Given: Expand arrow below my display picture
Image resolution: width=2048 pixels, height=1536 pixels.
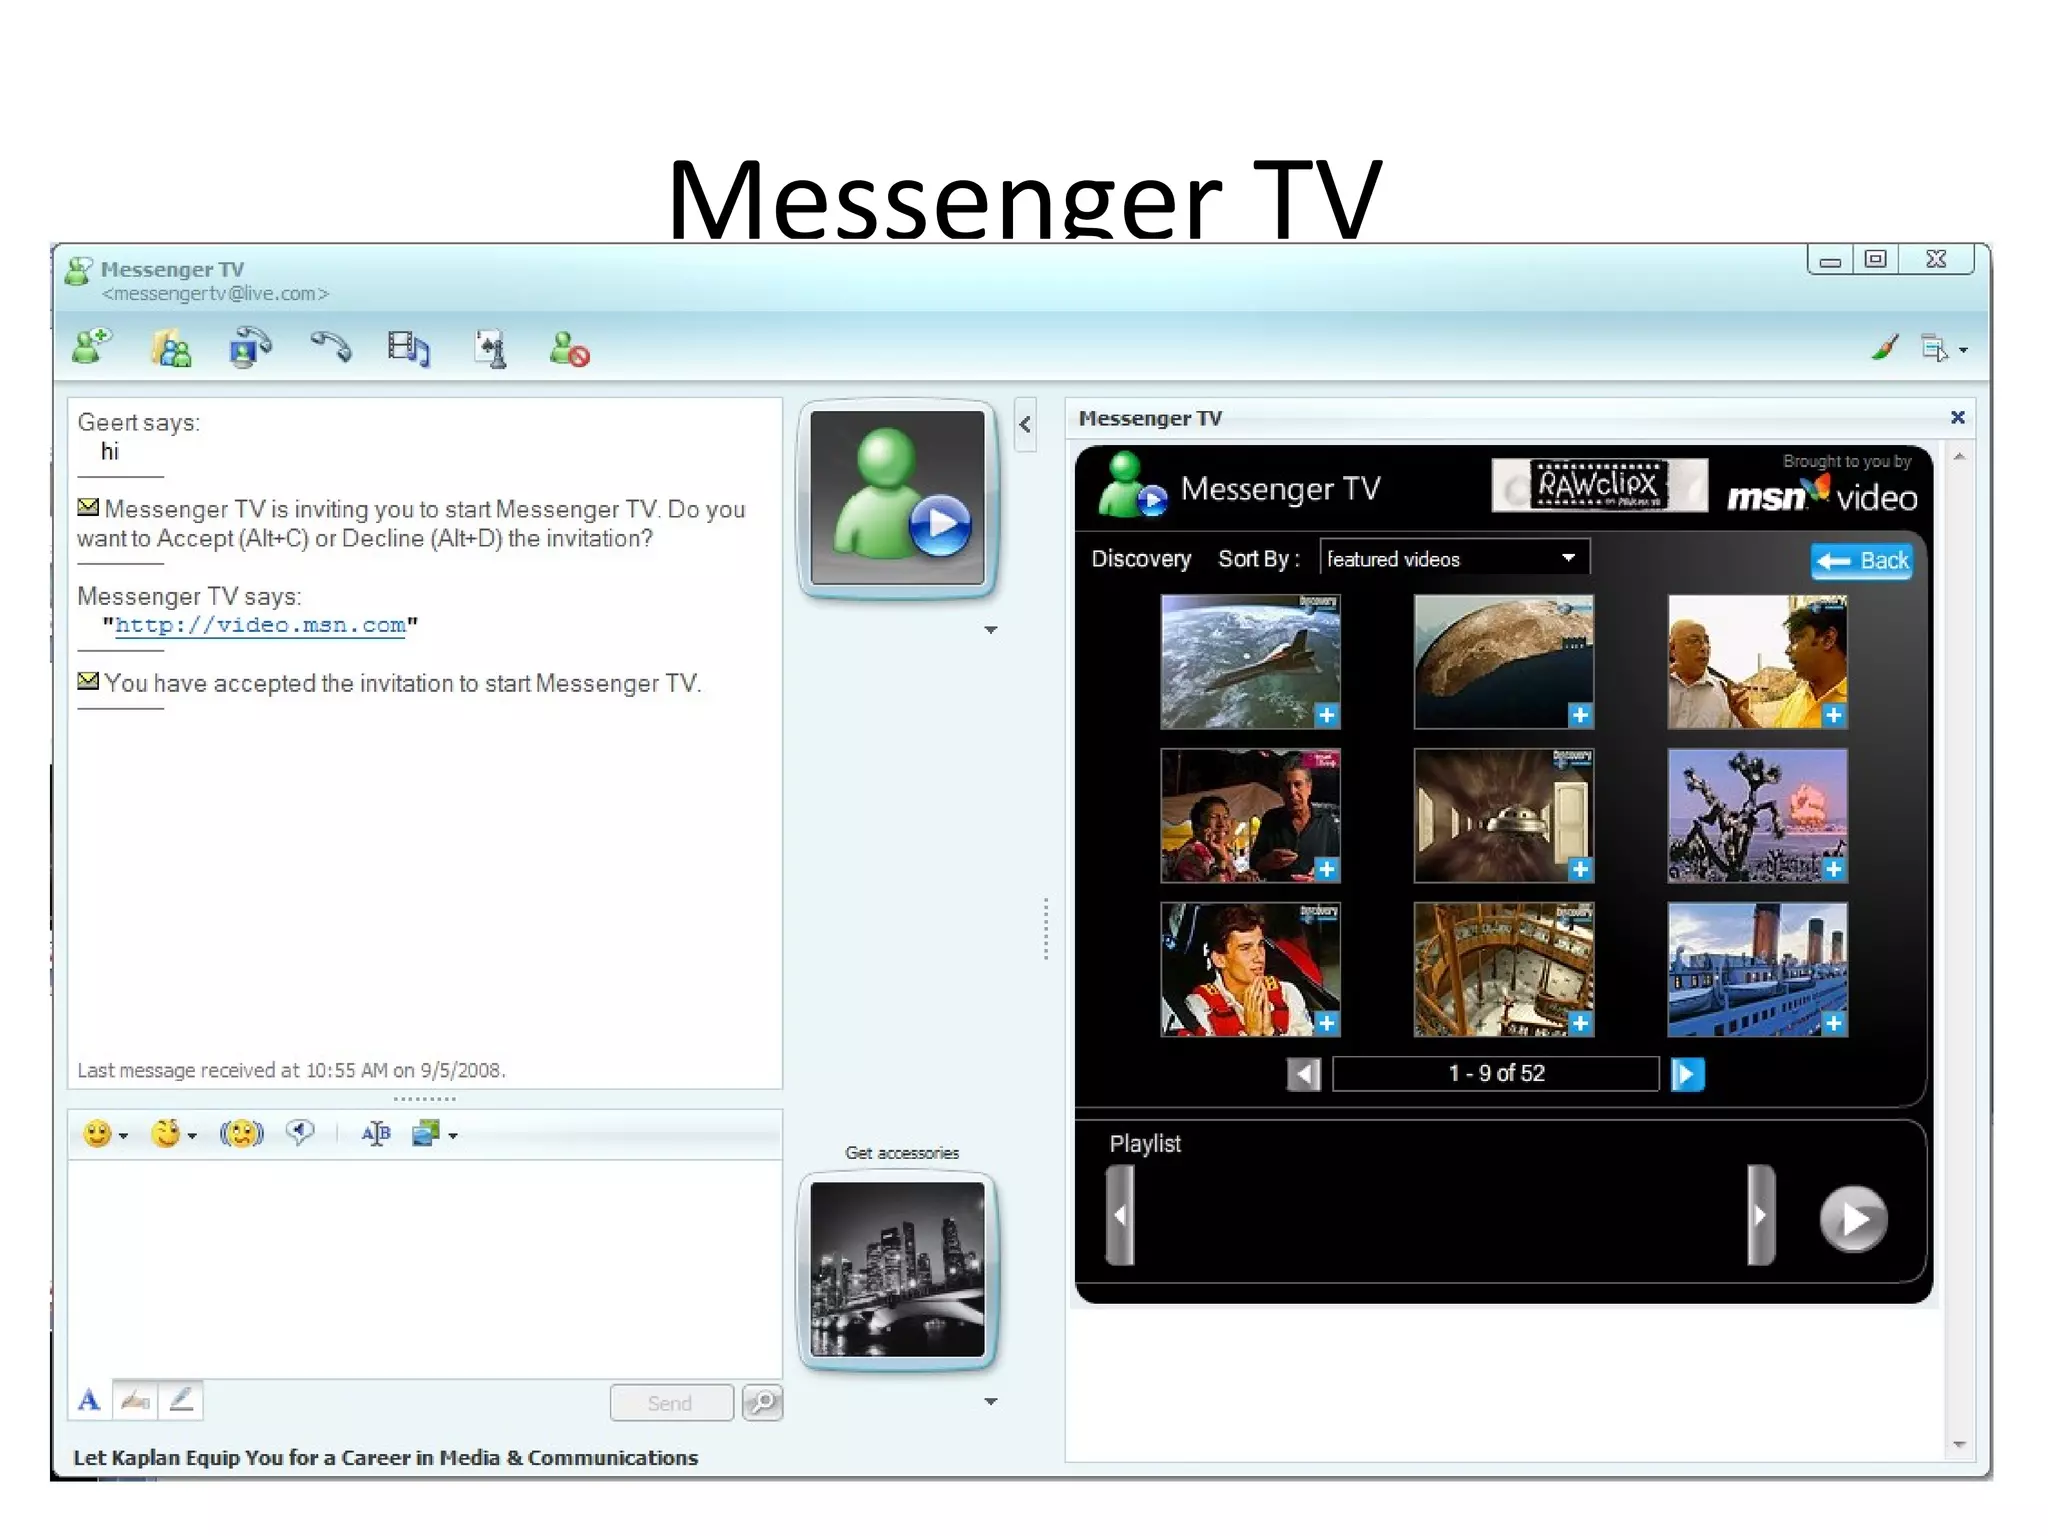Looking at the screenshot, I should [990, 1402].
